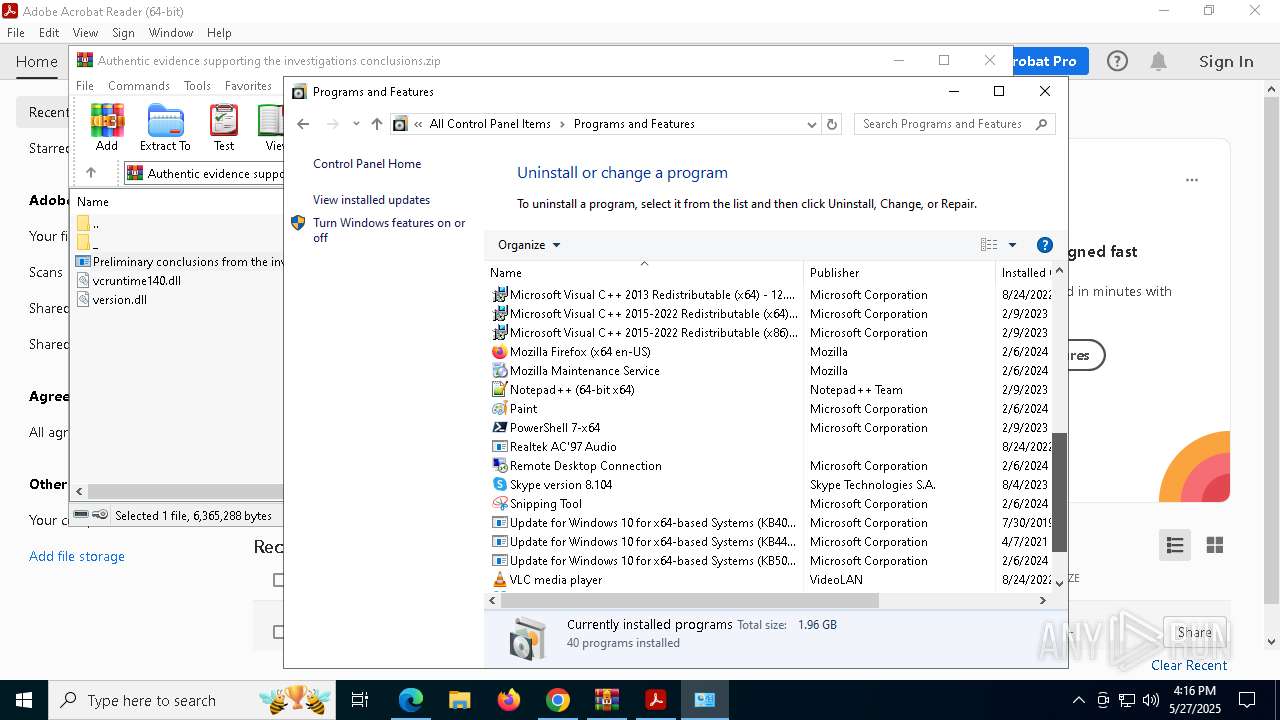Image resolution: width=1280 pixels, height=720 pixels.
Task: Open Acrobat notifications bell
Action: point(1158,61)
